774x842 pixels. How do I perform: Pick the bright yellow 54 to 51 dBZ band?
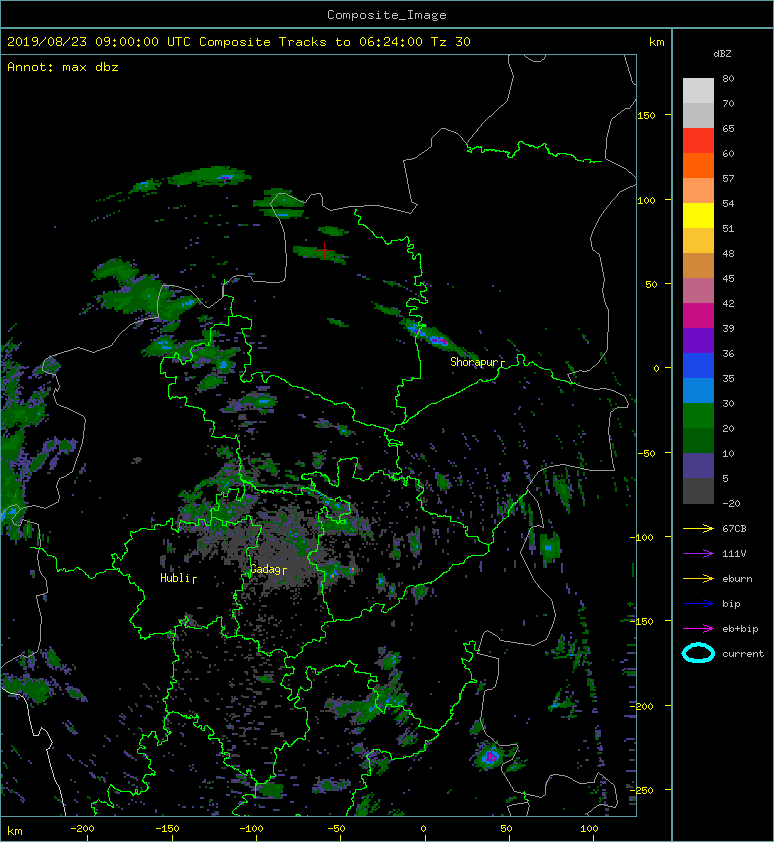coord(698,215)
